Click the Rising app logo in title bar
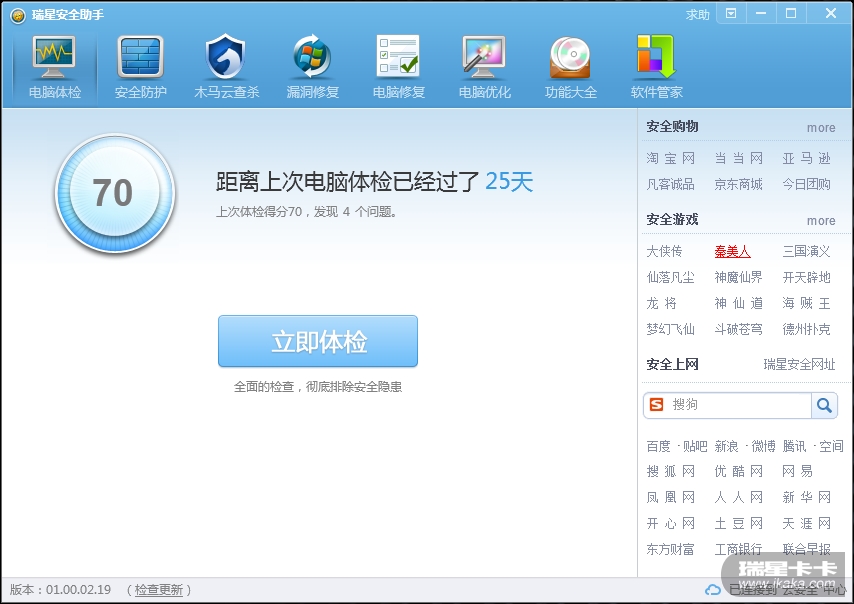This screenshot has height=604, width=854. click(18, 15)
